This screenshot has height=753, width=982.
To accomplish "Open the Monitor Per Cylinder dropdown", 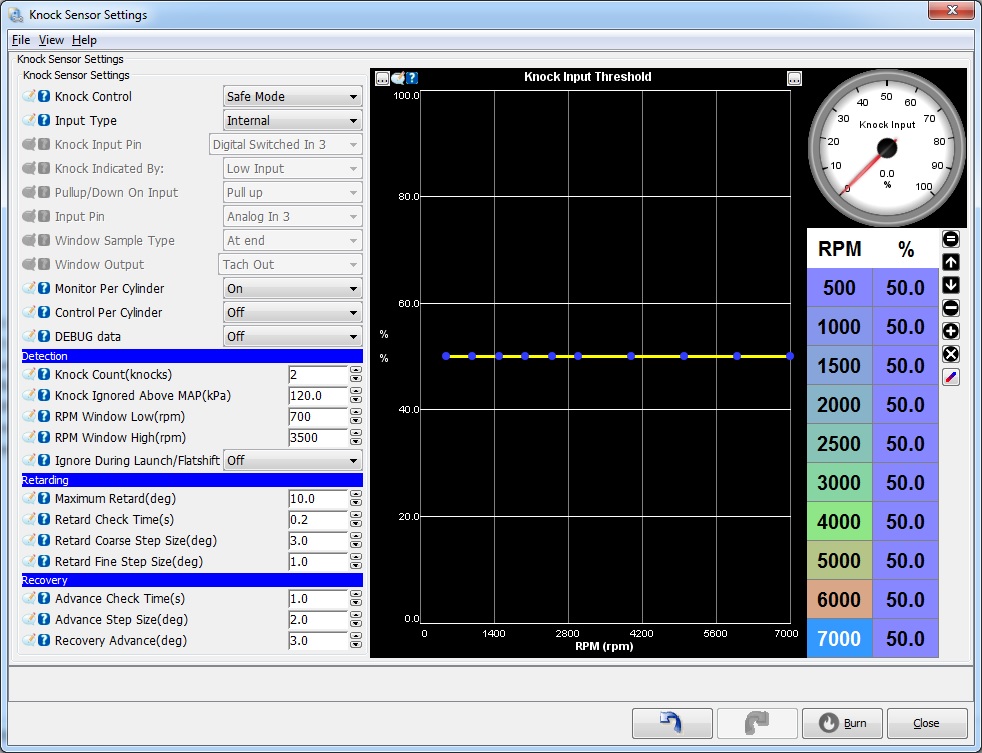I will (x=292, y=289).
